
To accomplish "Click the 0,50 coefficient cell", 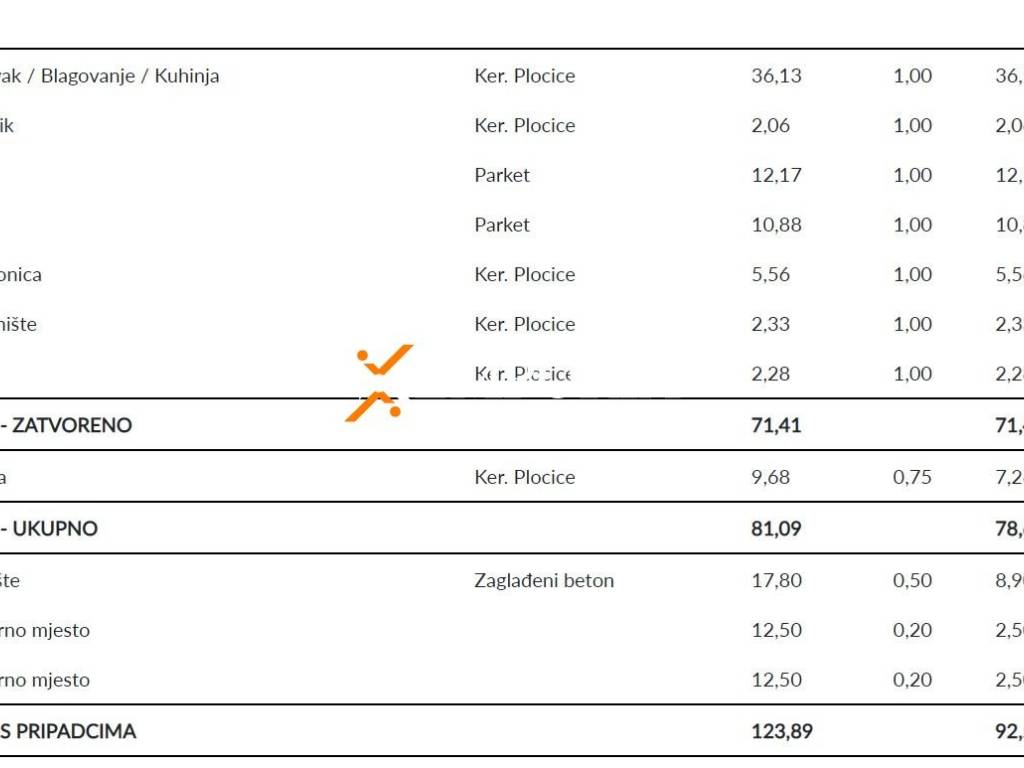I will pyautogui.click(x=912, y=581).
